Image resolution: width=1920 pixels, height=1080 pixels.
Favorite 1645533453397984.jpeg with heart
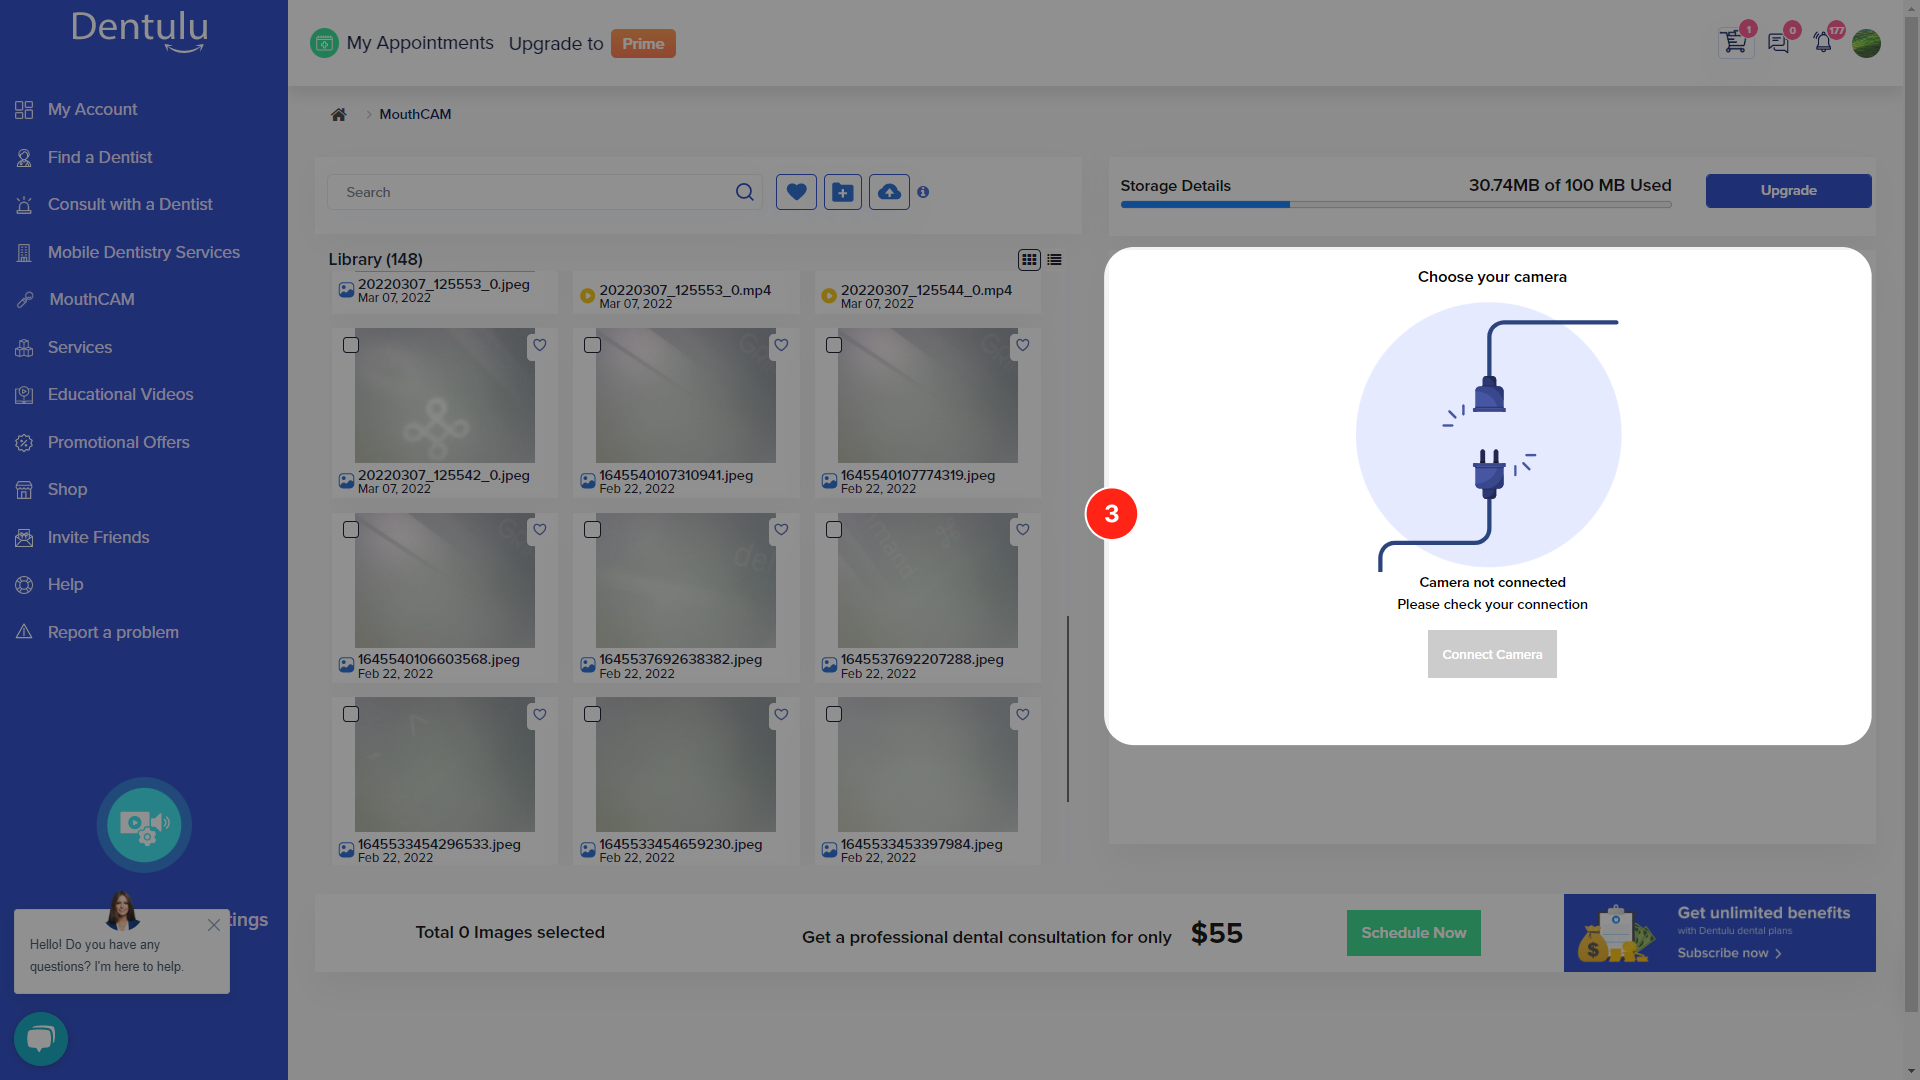tap(1022, 714)
